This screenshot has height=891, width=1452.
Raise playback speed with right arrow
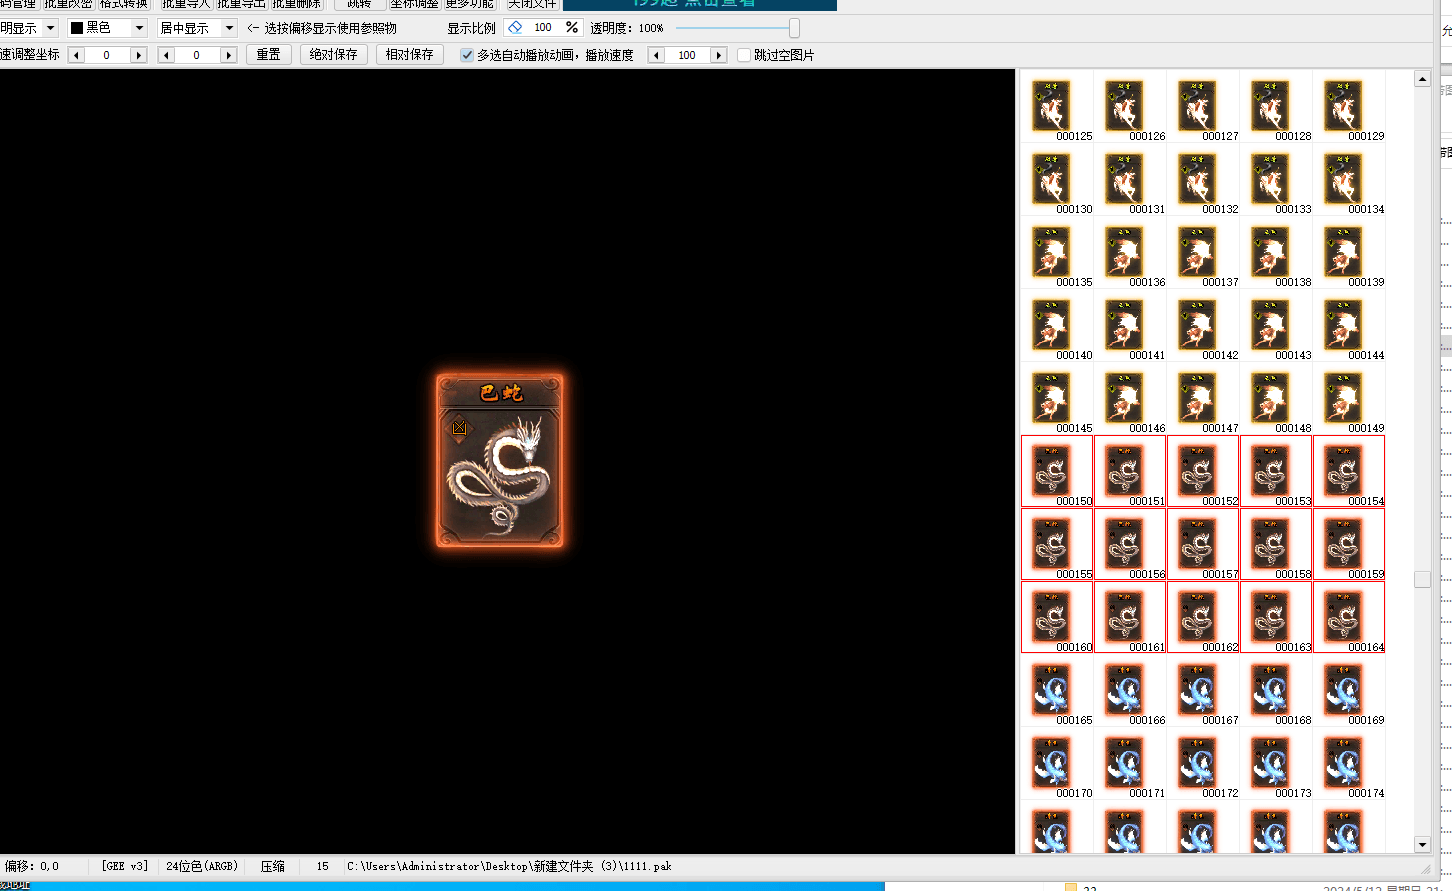point(719,55)
